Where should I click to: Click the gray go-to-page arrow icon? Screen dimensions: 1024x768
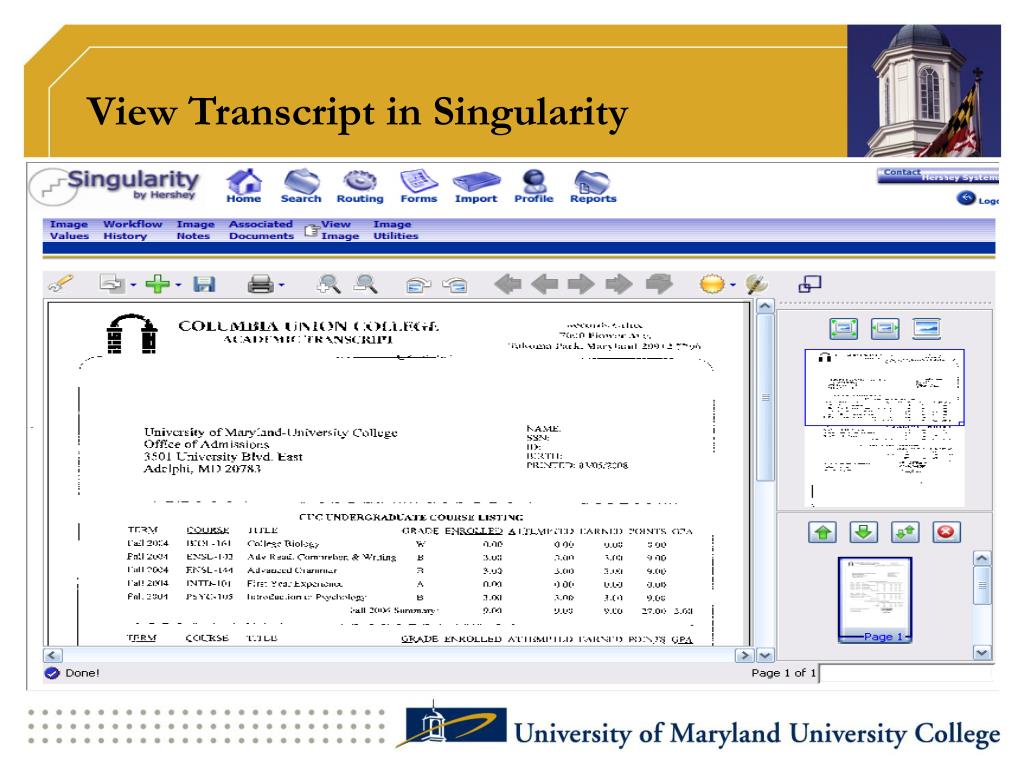coord(659,284)
